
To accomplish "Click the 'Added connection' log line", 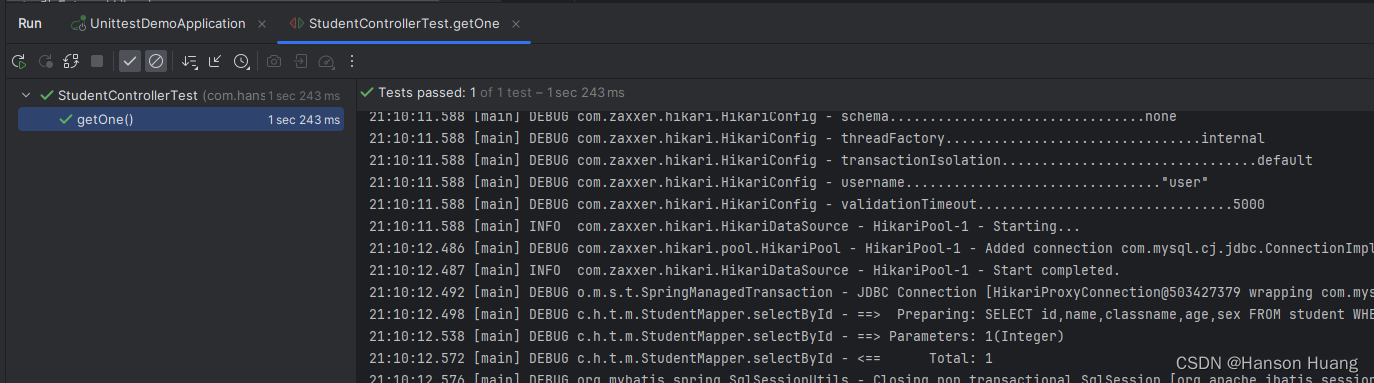I will [870, 248].
